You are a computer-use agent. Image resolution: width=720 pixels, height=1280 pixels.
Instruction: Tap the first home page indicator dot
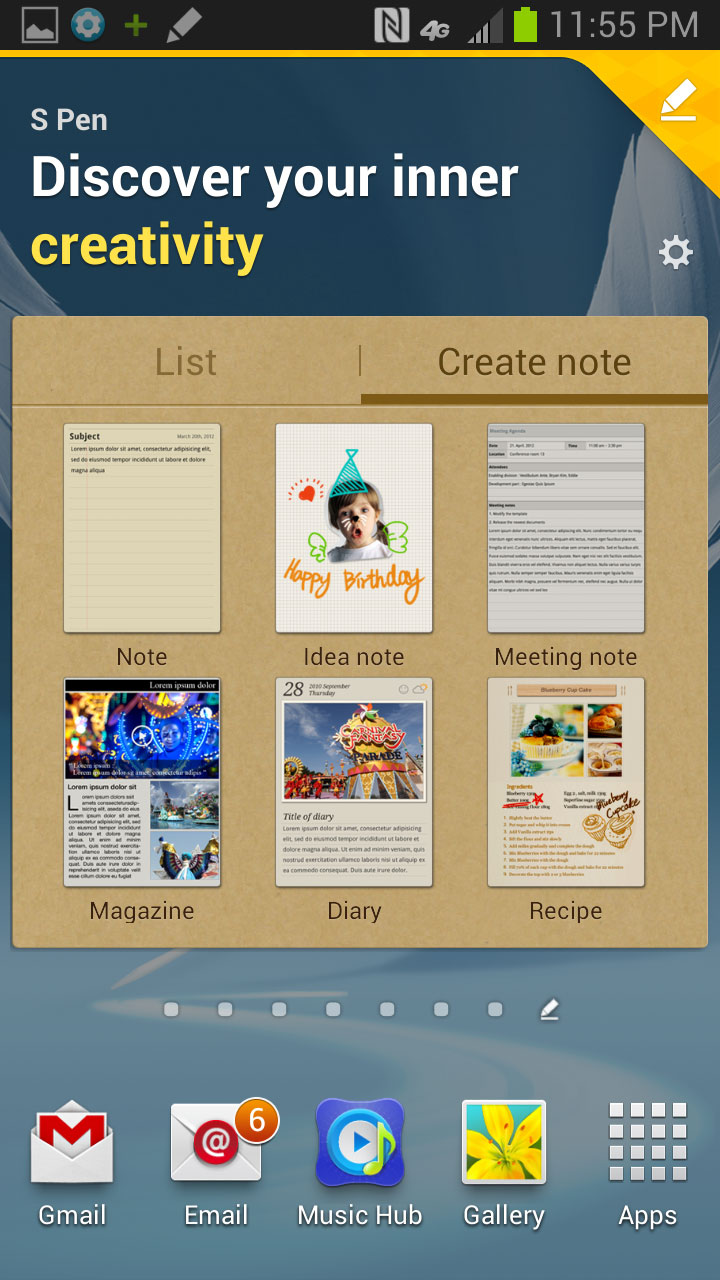coord(171,1010)
